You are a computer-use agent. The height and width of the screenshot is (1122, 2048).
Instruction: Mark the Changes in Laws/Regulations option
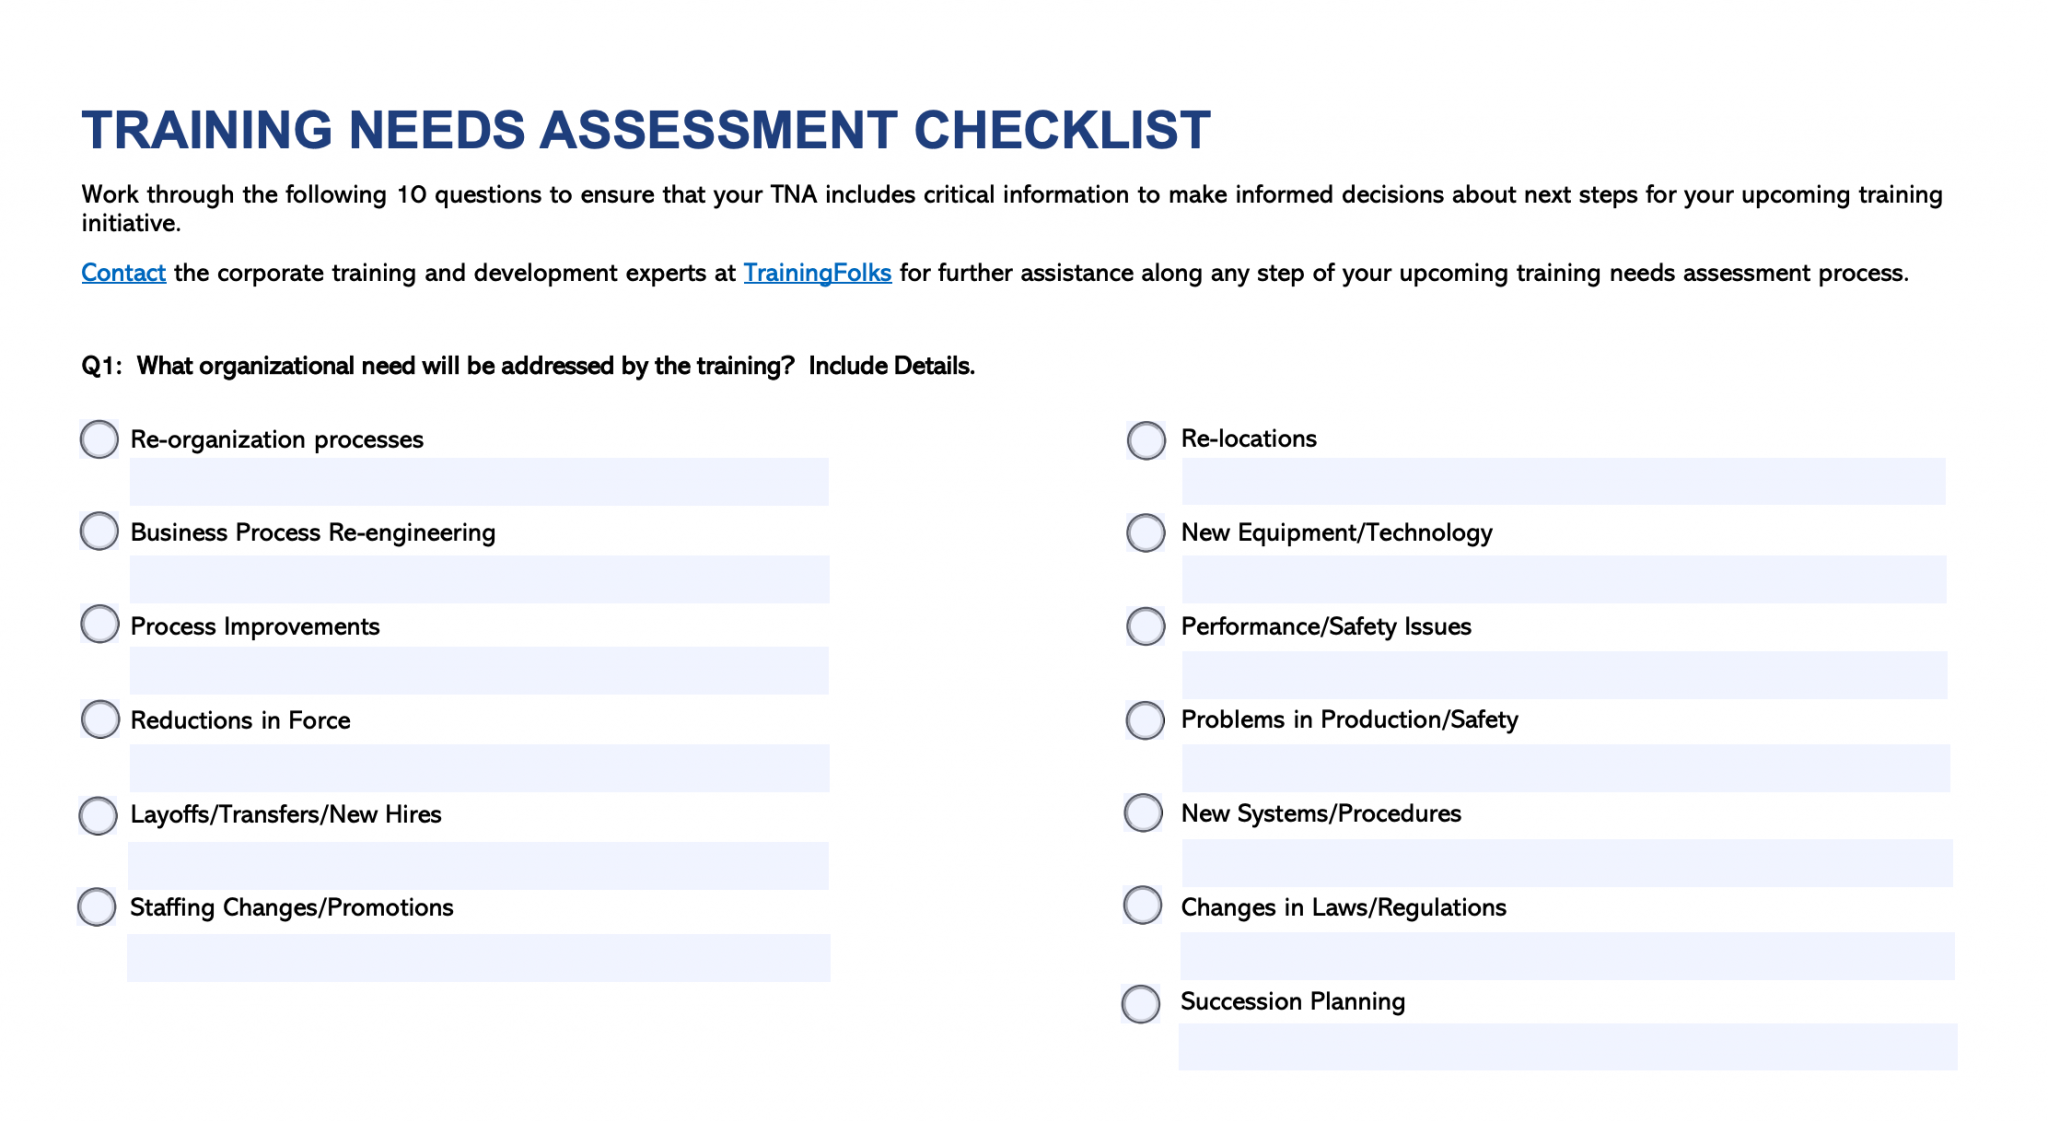pos(1143,905)
